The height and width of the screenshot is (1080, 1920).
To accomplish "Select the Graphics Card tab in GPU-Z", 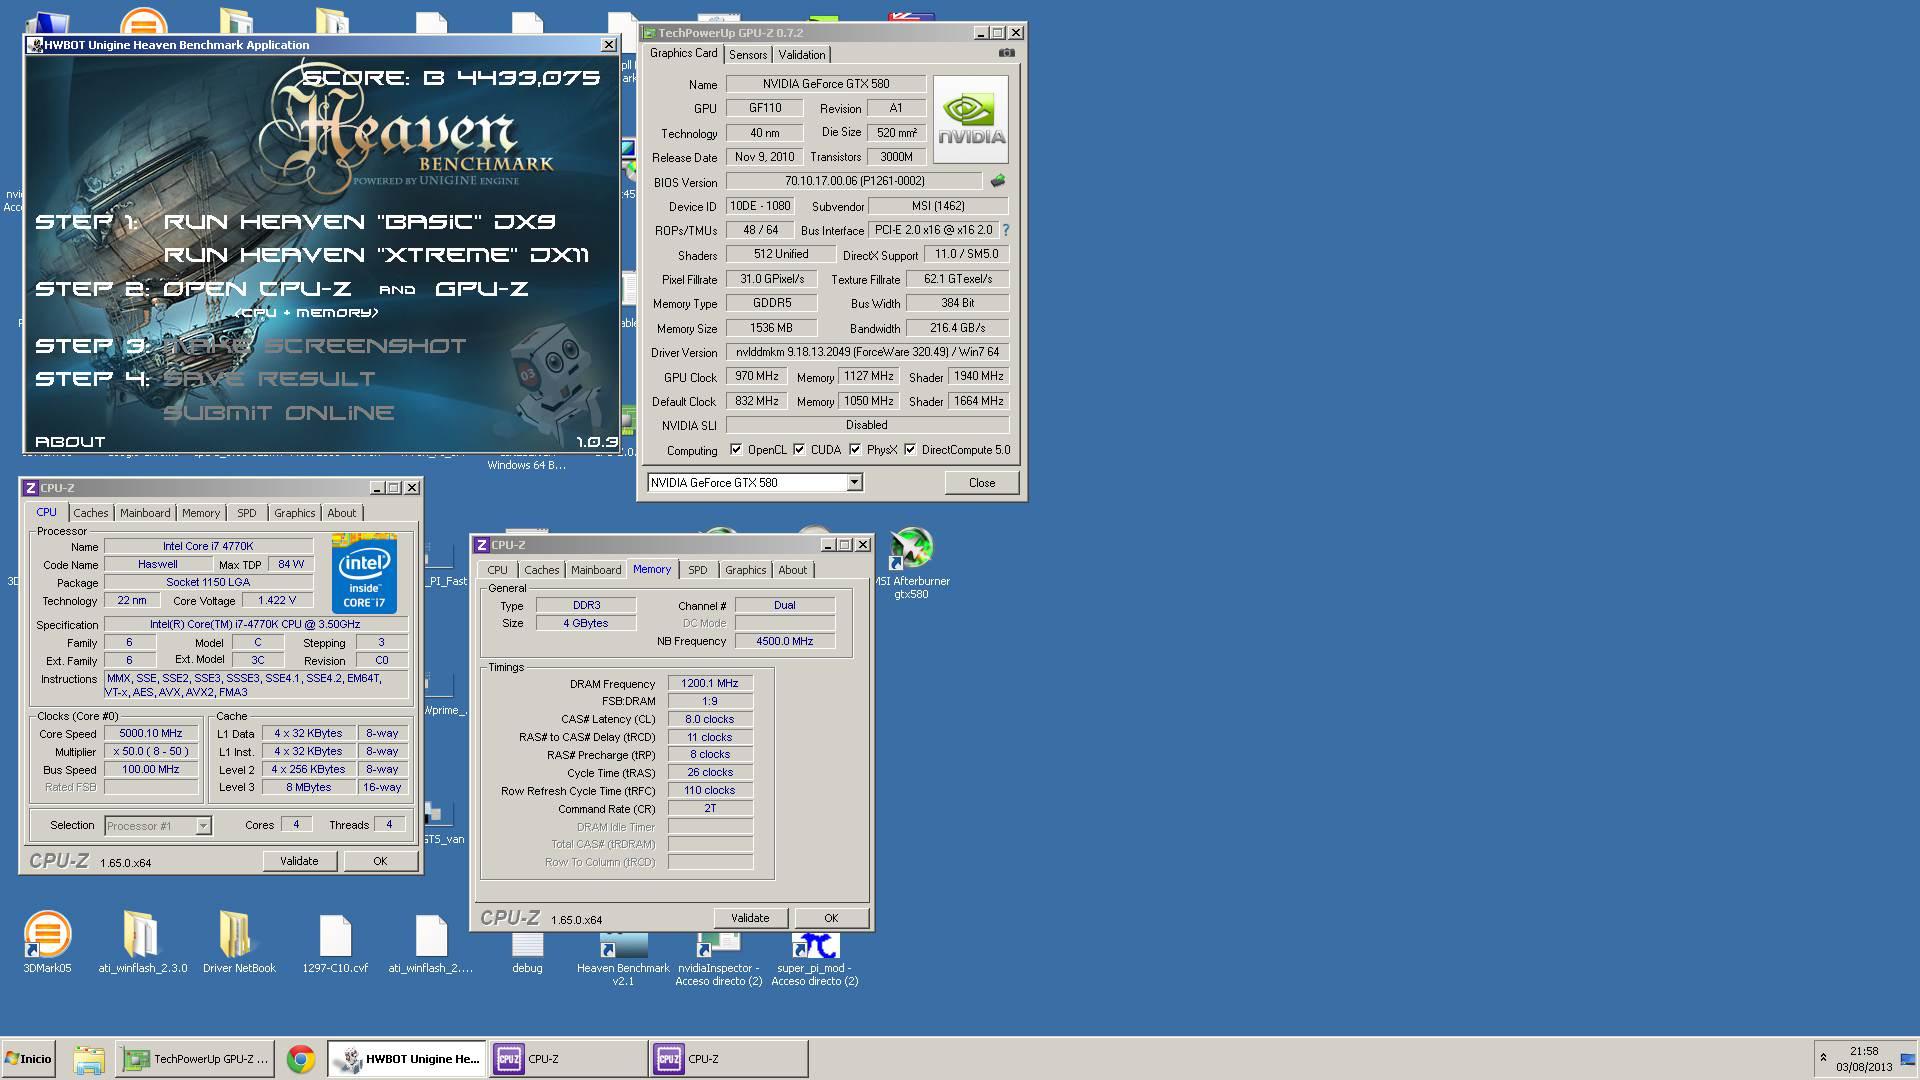I will [x=683, y=54].
